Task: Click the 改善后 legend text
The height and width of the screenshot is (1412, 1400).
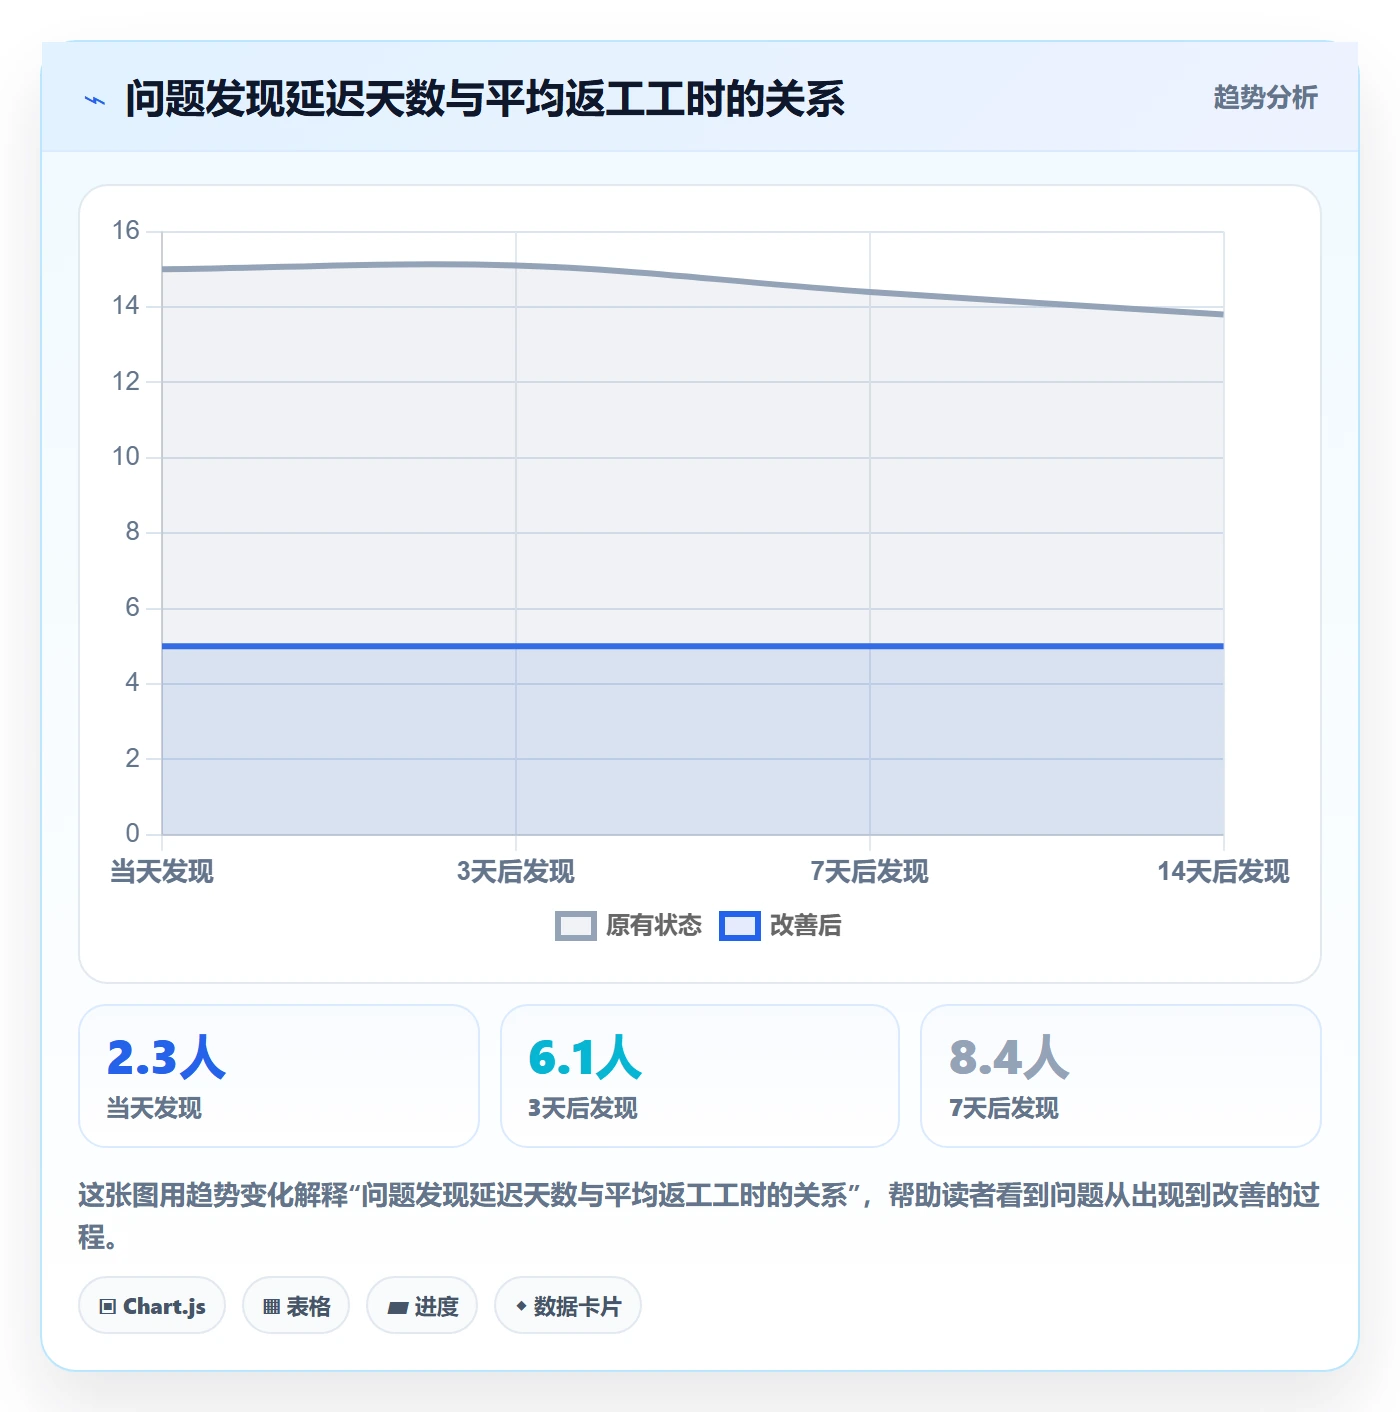Action: point(806,926)
